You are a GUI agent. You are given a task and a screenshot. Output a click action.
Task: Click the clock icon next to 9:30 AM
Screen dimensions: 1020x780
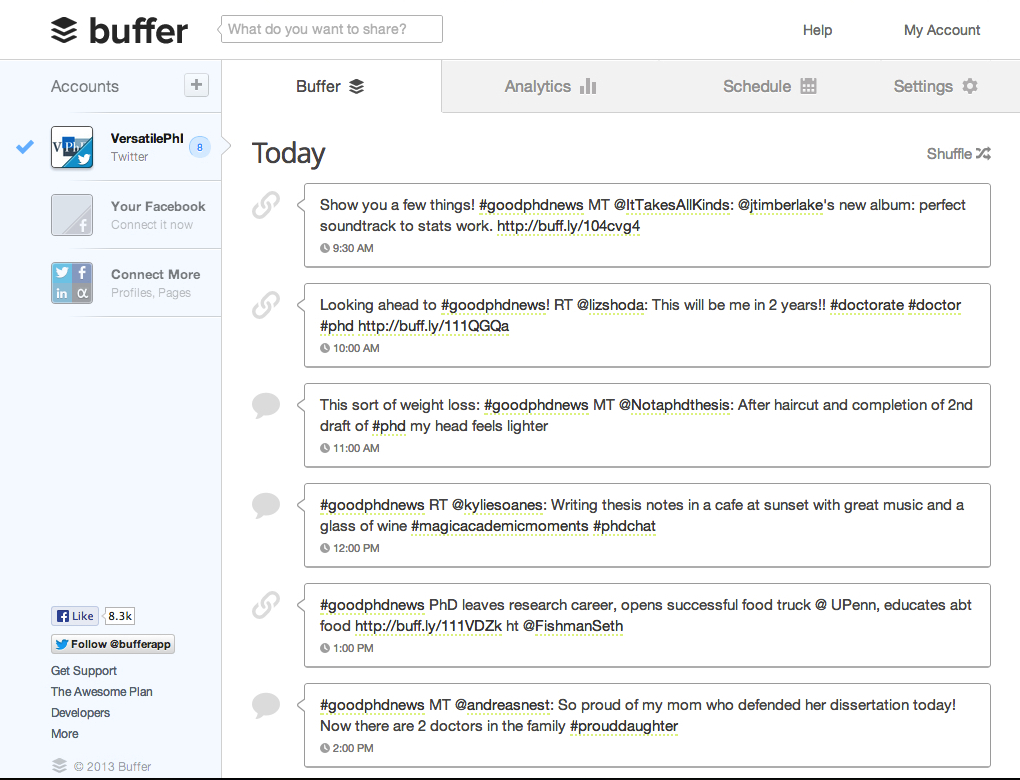point(325,248)
